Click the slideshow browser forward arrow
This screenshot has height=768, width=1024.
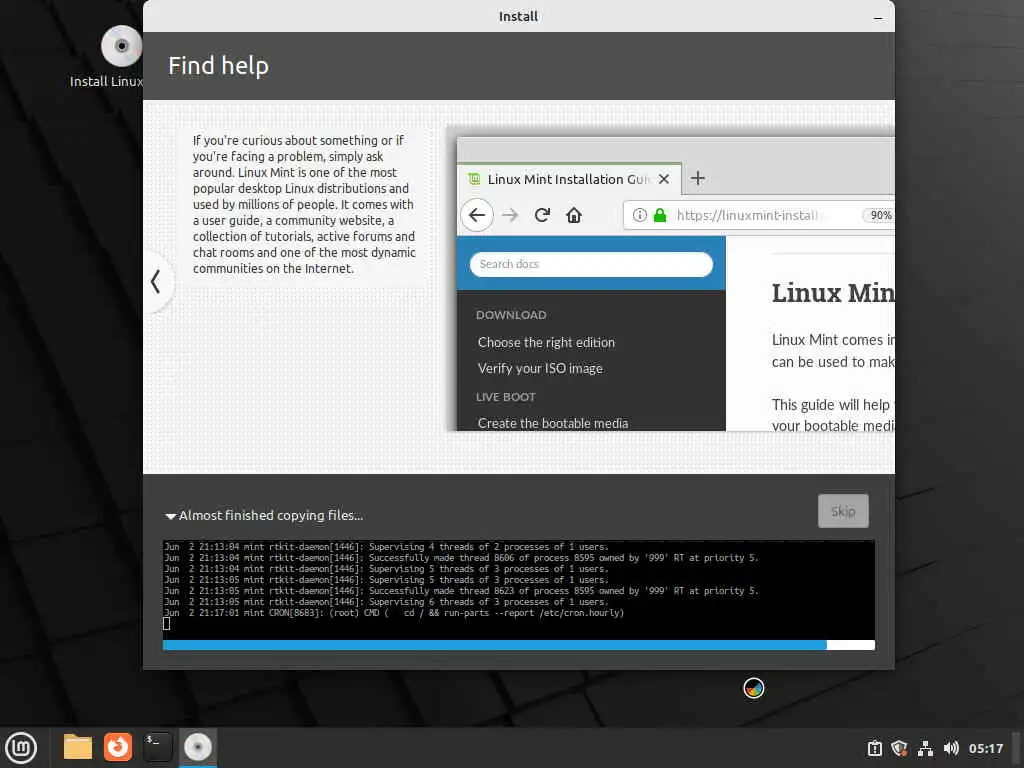click(509, 215)
